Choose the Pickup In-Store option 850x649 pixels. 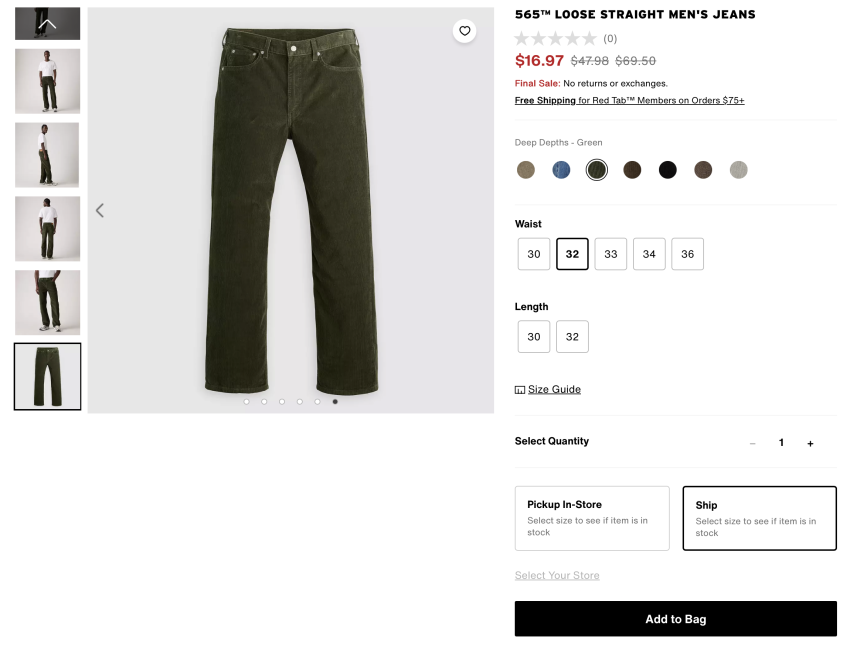click(592, 518)
